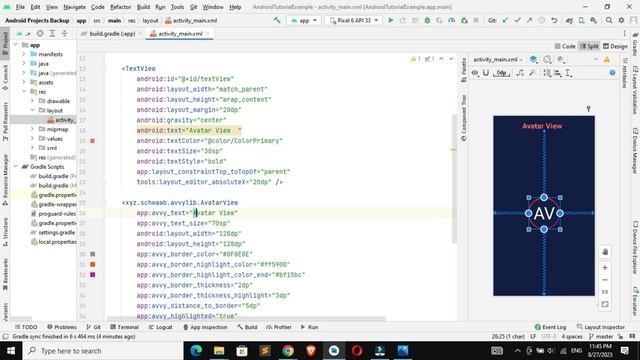Viewport: 640px width, 360px height.
Task: Open the Problems tool window
Action: 62,327
